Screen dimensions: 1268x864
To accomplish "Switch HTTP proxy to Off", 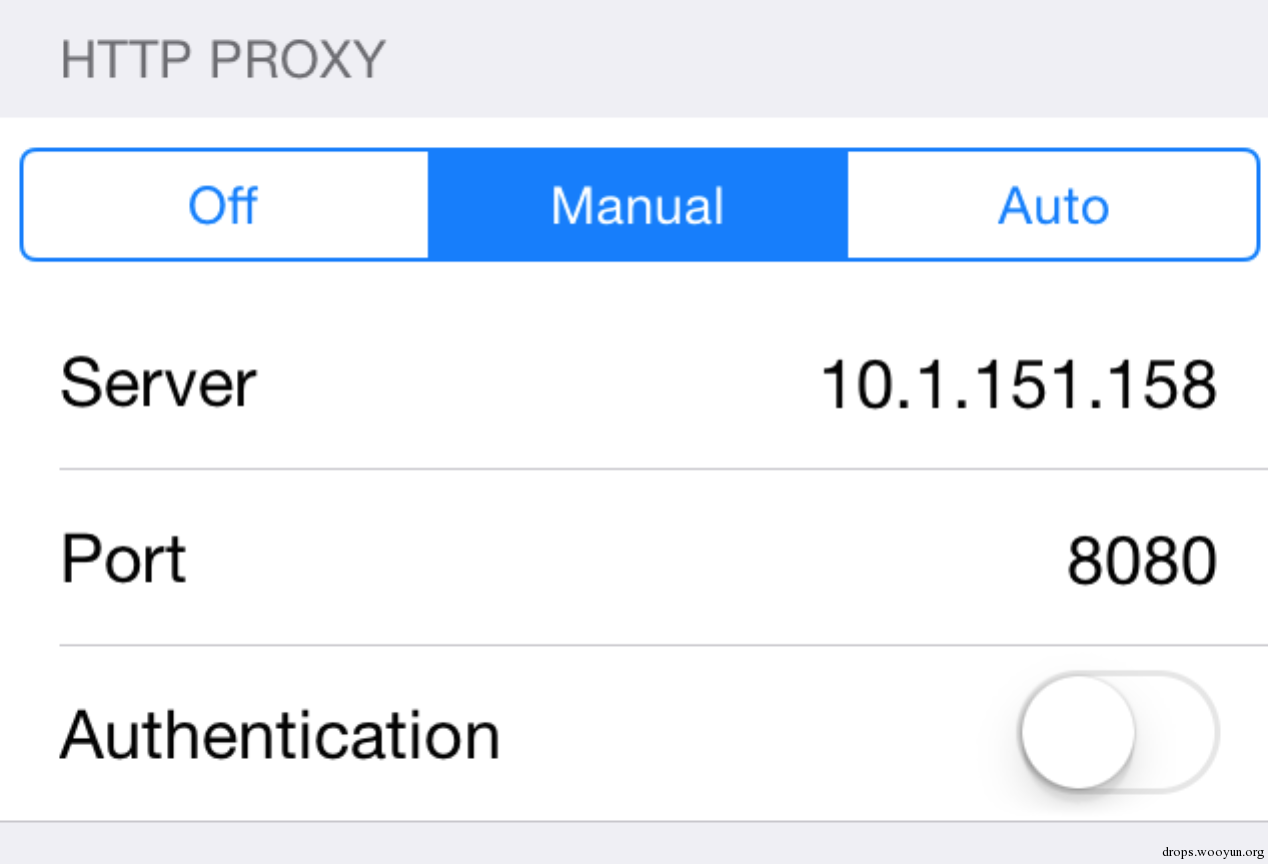I will pyautogui.click(x=225, y=205).
